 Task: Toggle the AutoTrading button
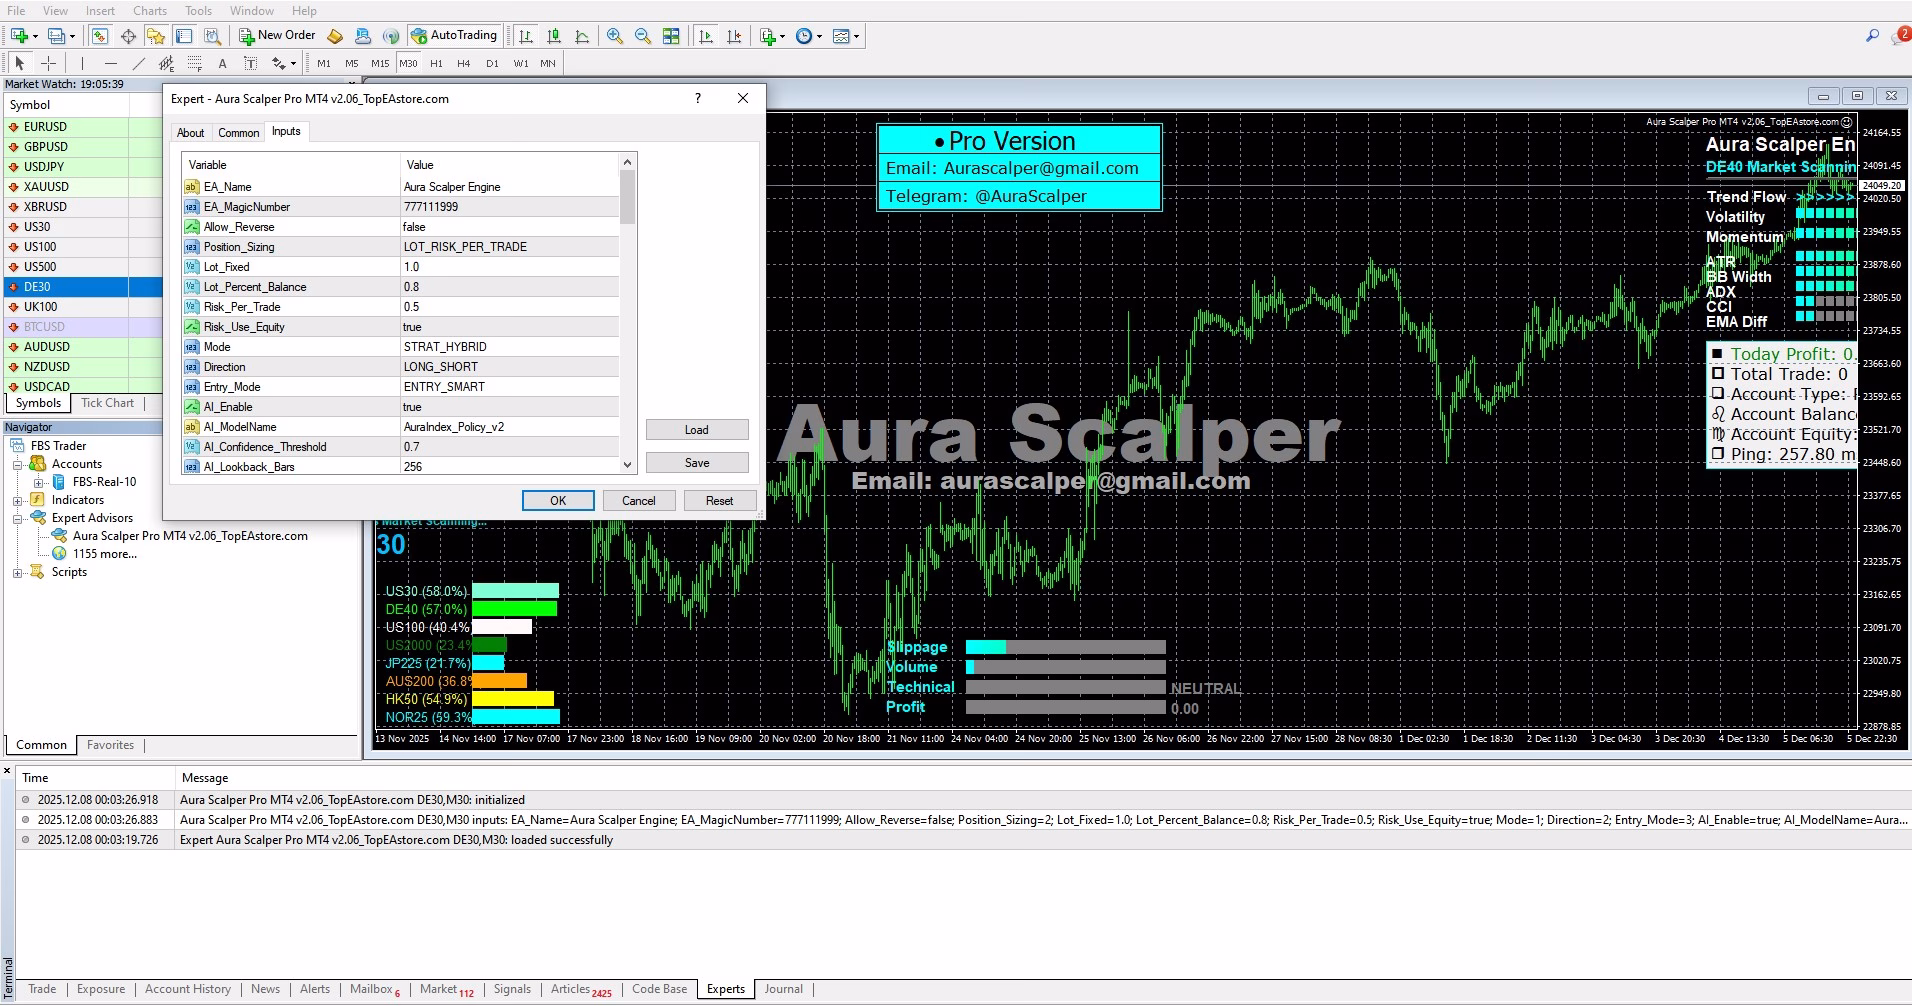(454, 36)
